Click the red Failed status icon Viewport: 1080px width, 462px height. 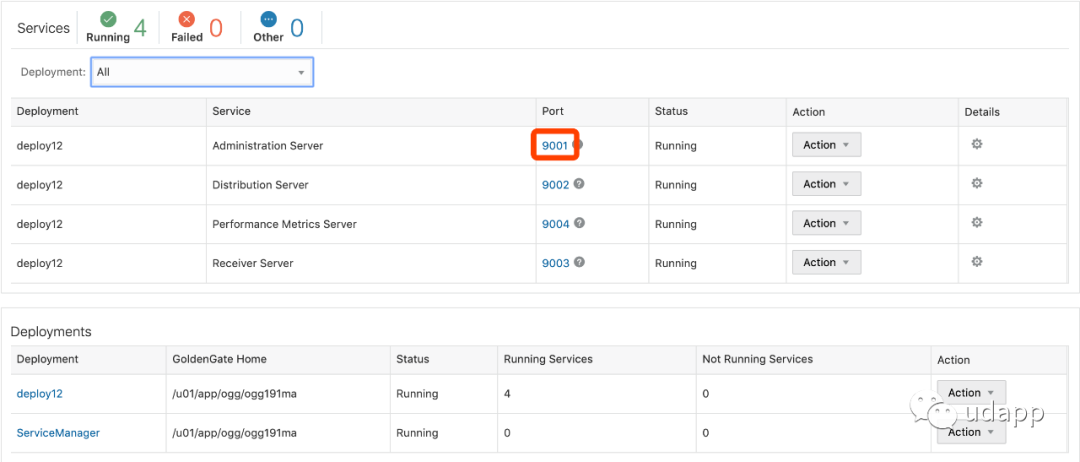pyautogui.click(x=186, y=20)
